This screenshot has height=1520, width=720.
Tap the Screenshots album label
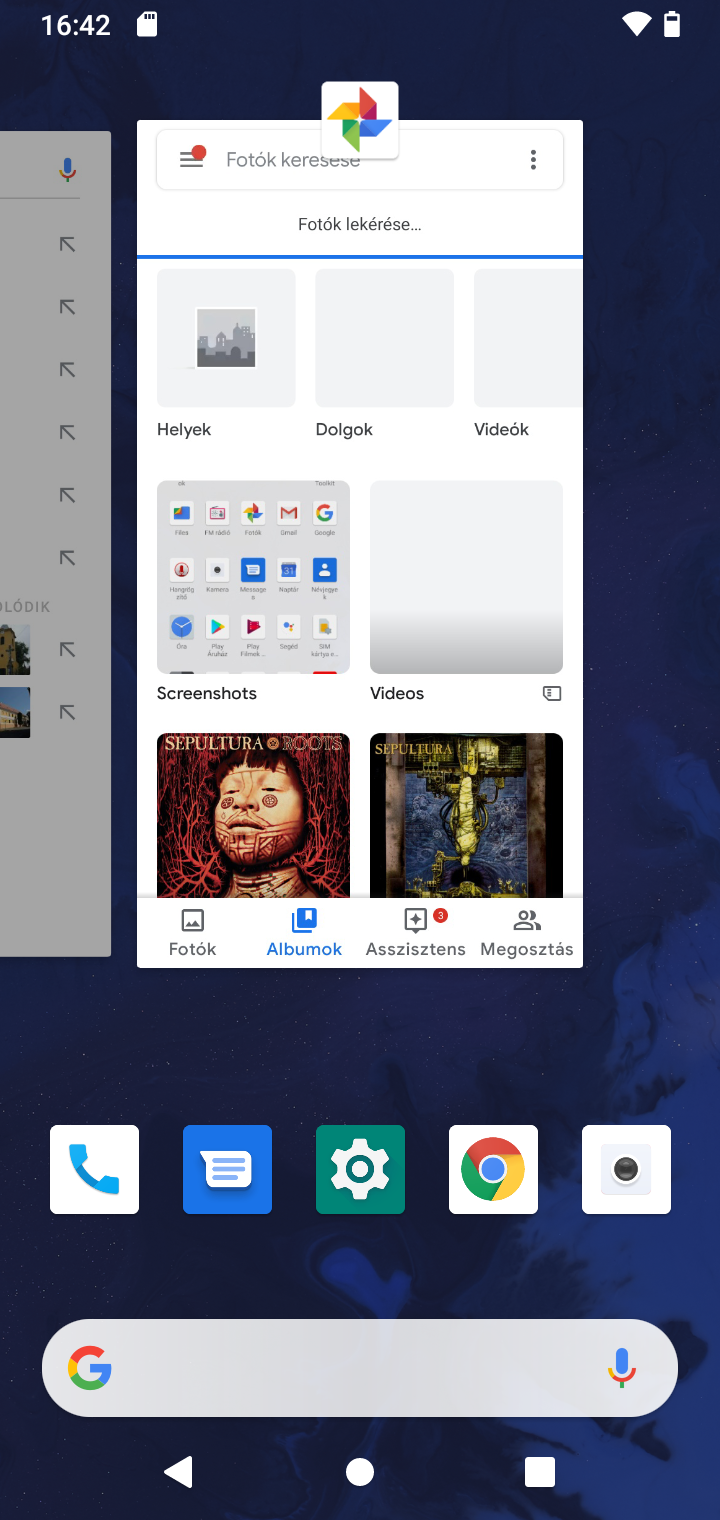[x=207, y=693]
